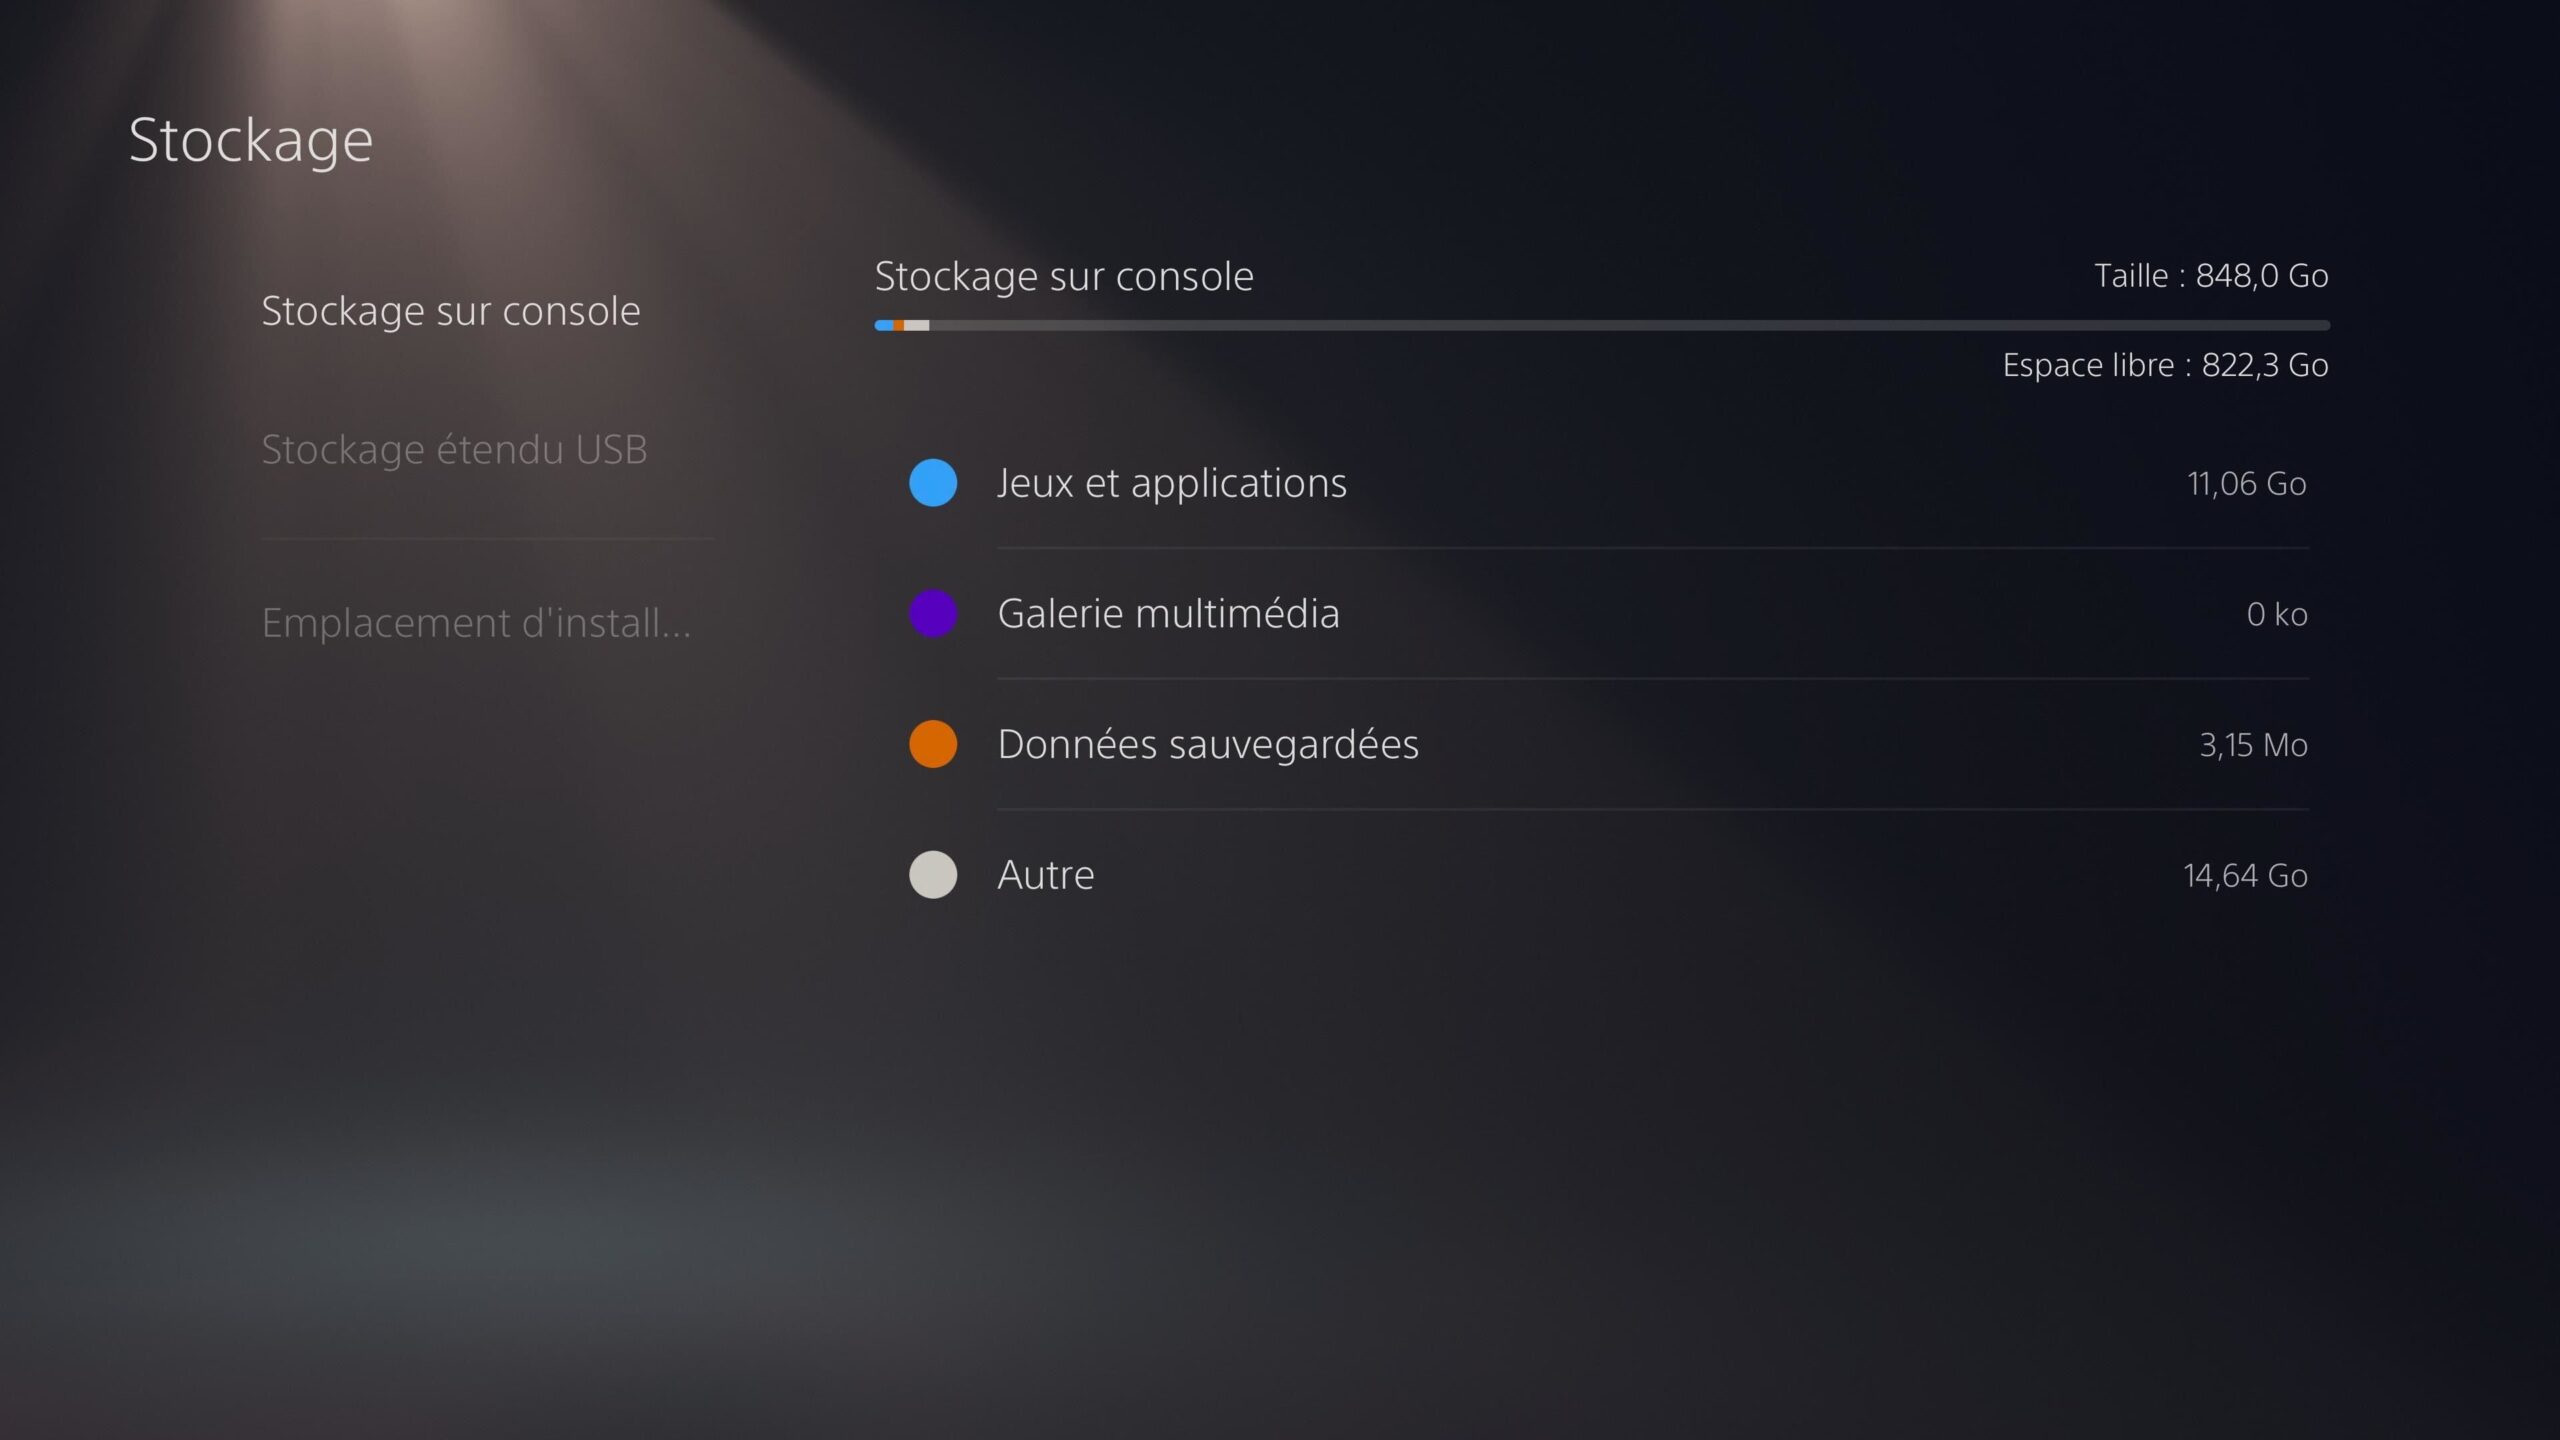Click the purple Galerie multimédia dot
Viewport: 2560px width, 1440px height.
pos(932,612)
